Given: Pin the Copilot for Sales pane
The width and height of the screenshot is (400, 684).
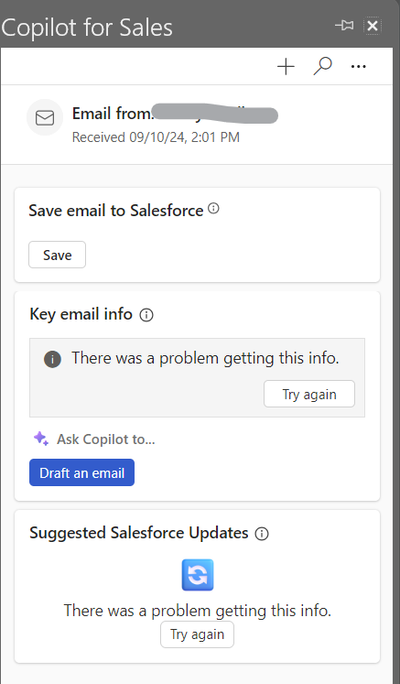Looking at the screenshot, I should point(345,26).
